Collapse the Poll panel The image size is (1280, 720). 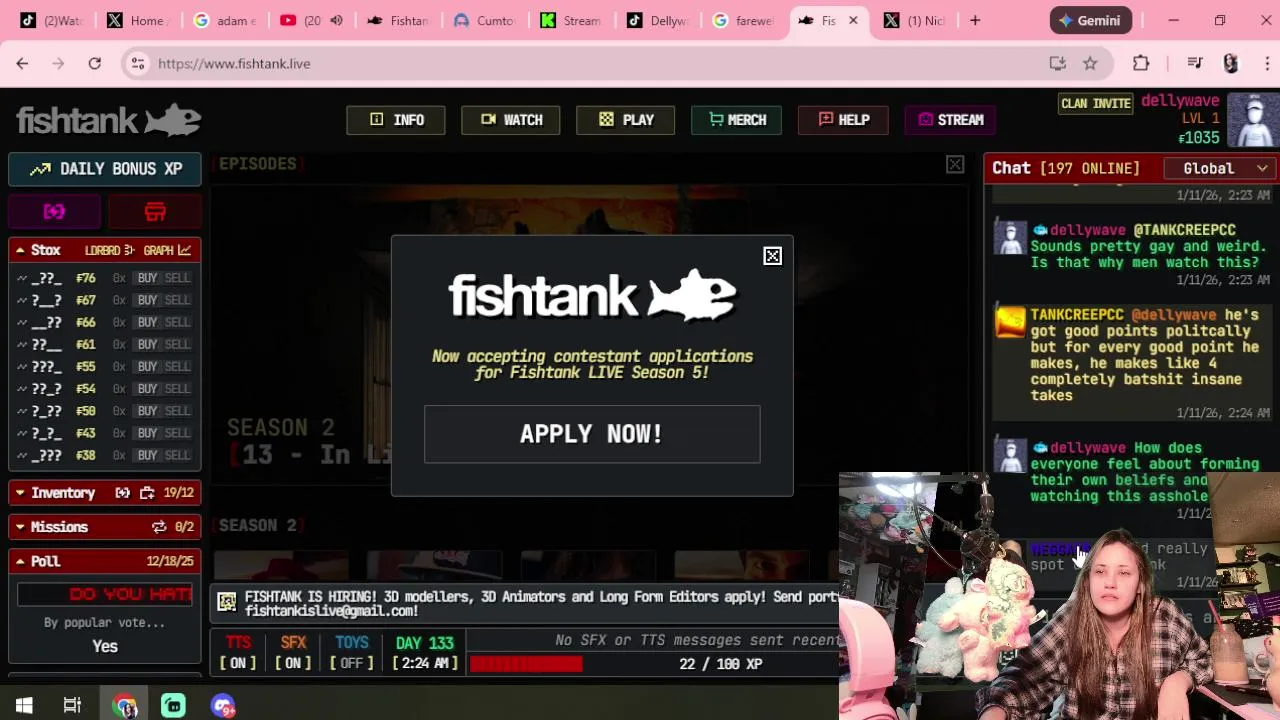pos(20,561)
